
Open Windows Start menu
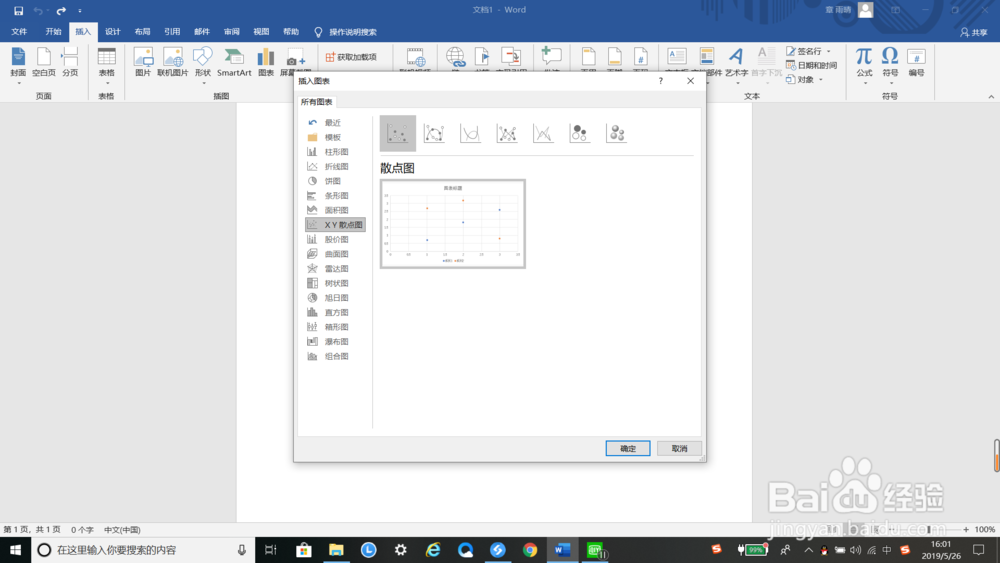[15, 550]
